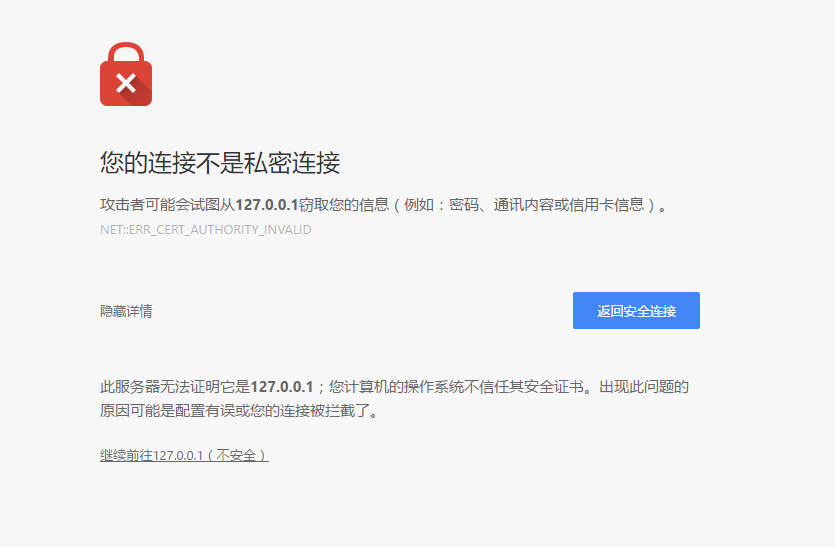835x547 pixels.
Task: Click the paragraph beginning 此服务器无法证明它是
Action: click(x=395, y=398)
